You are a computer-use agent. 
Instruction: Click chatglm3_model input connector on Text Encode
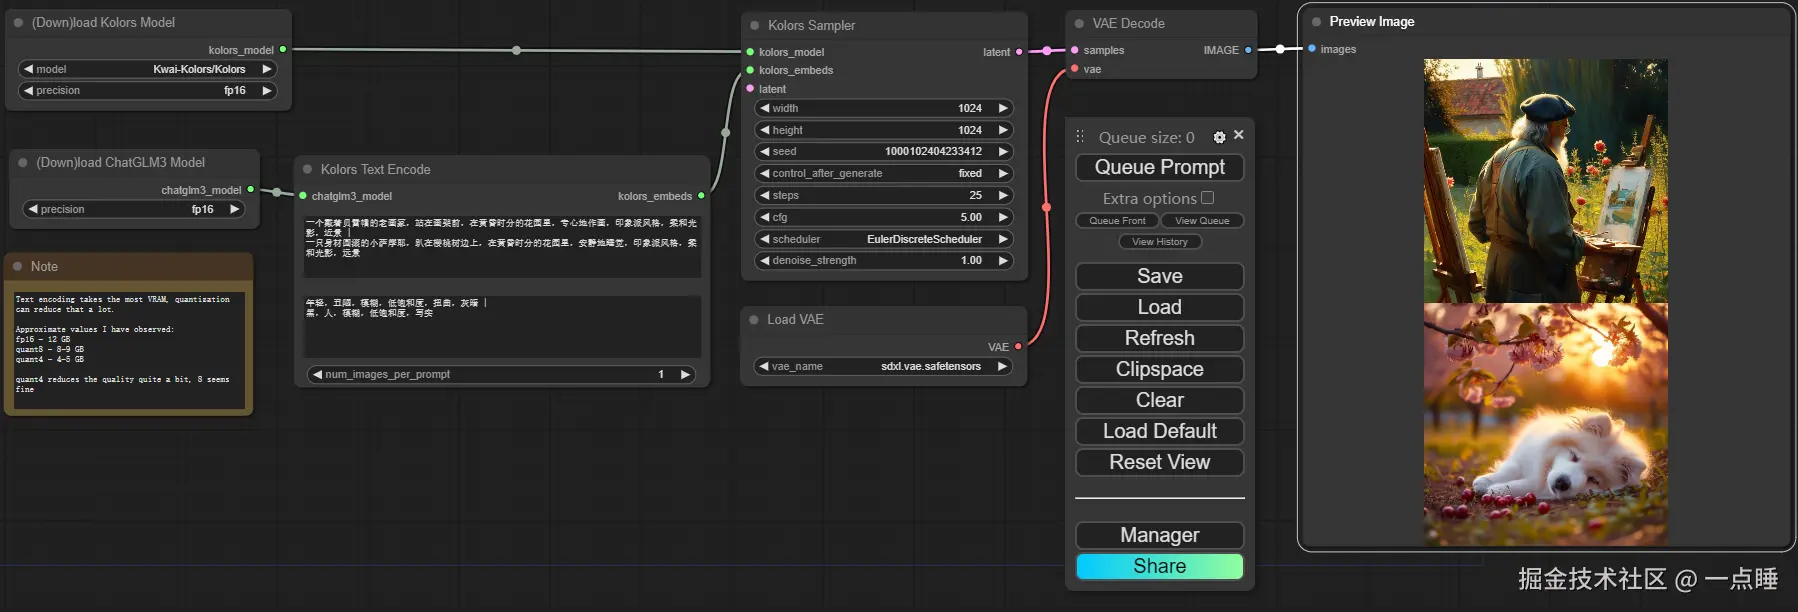pyautogui.click(x=303, y=196)
